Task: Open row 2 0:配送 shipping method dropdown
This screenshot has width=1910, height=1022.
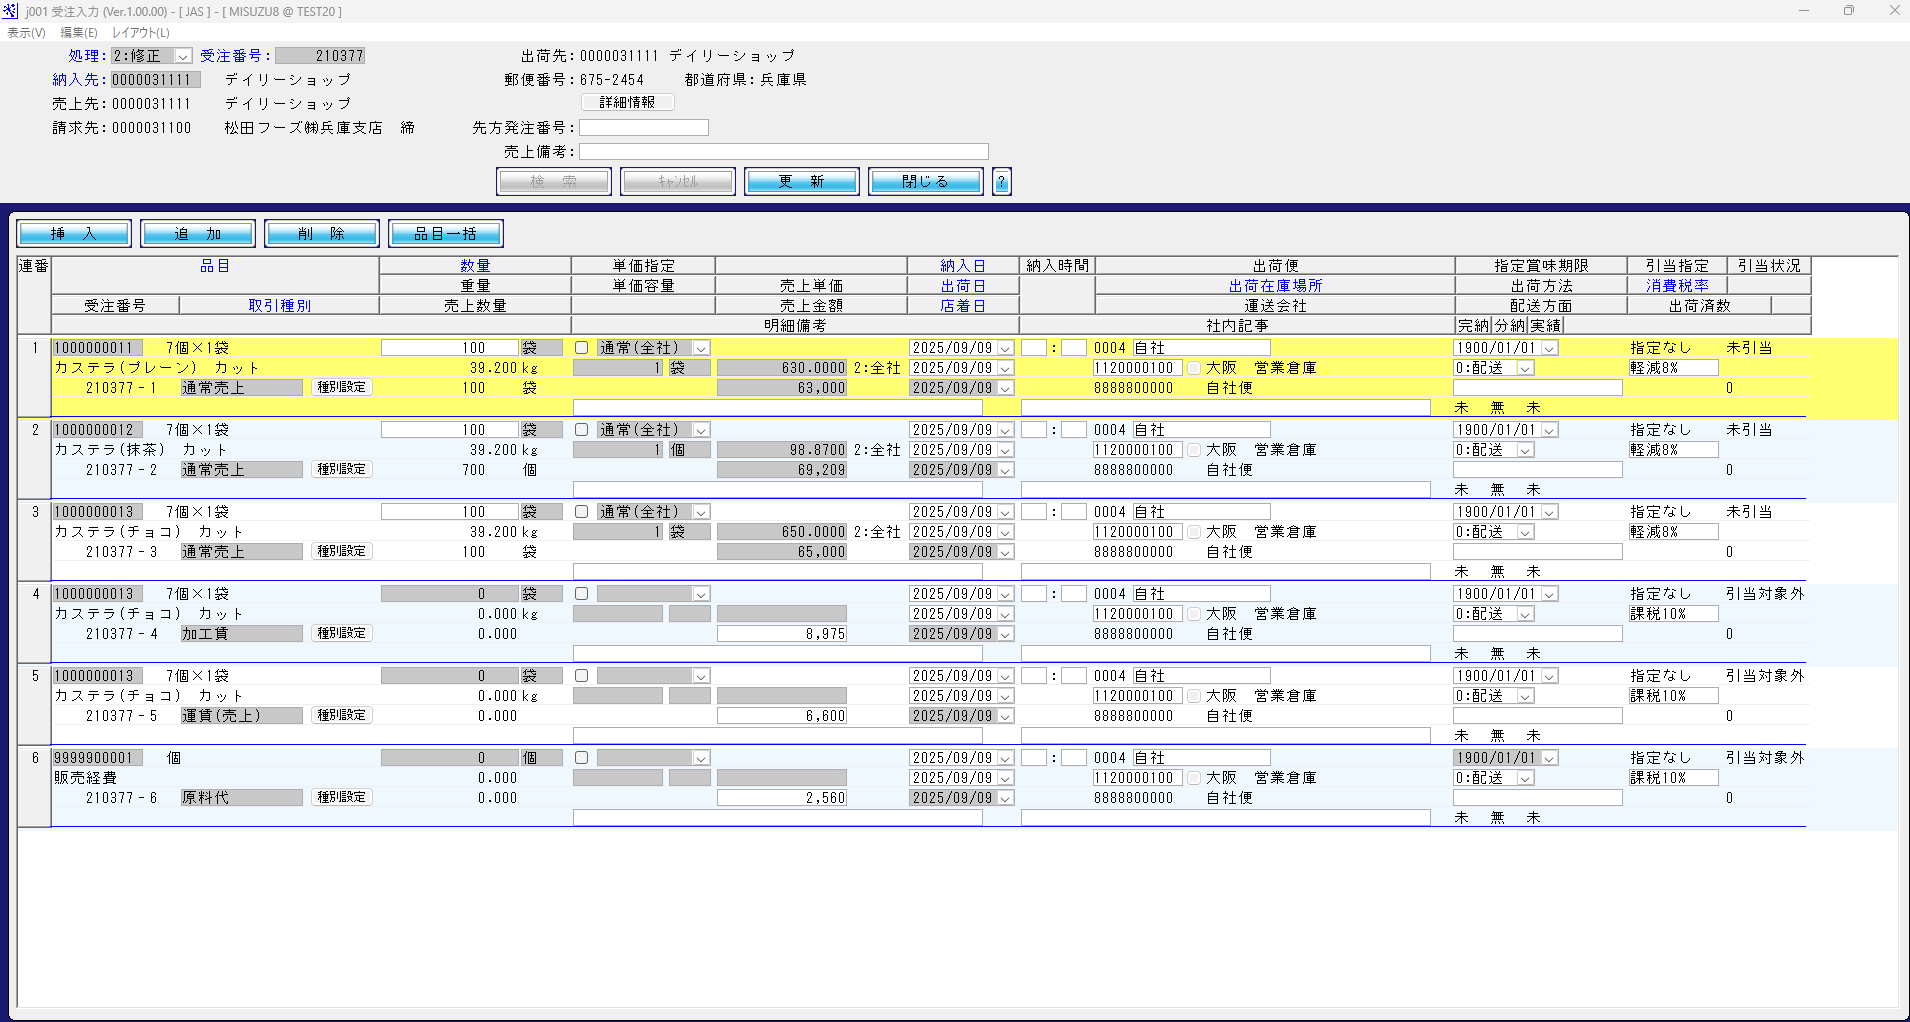Action: pos(1526,450)
